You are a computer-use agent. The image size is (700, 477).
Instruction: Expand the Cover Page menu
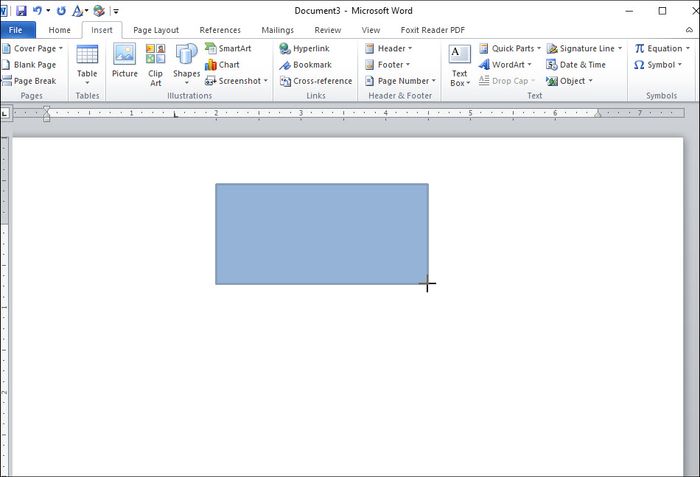[34, 48]
